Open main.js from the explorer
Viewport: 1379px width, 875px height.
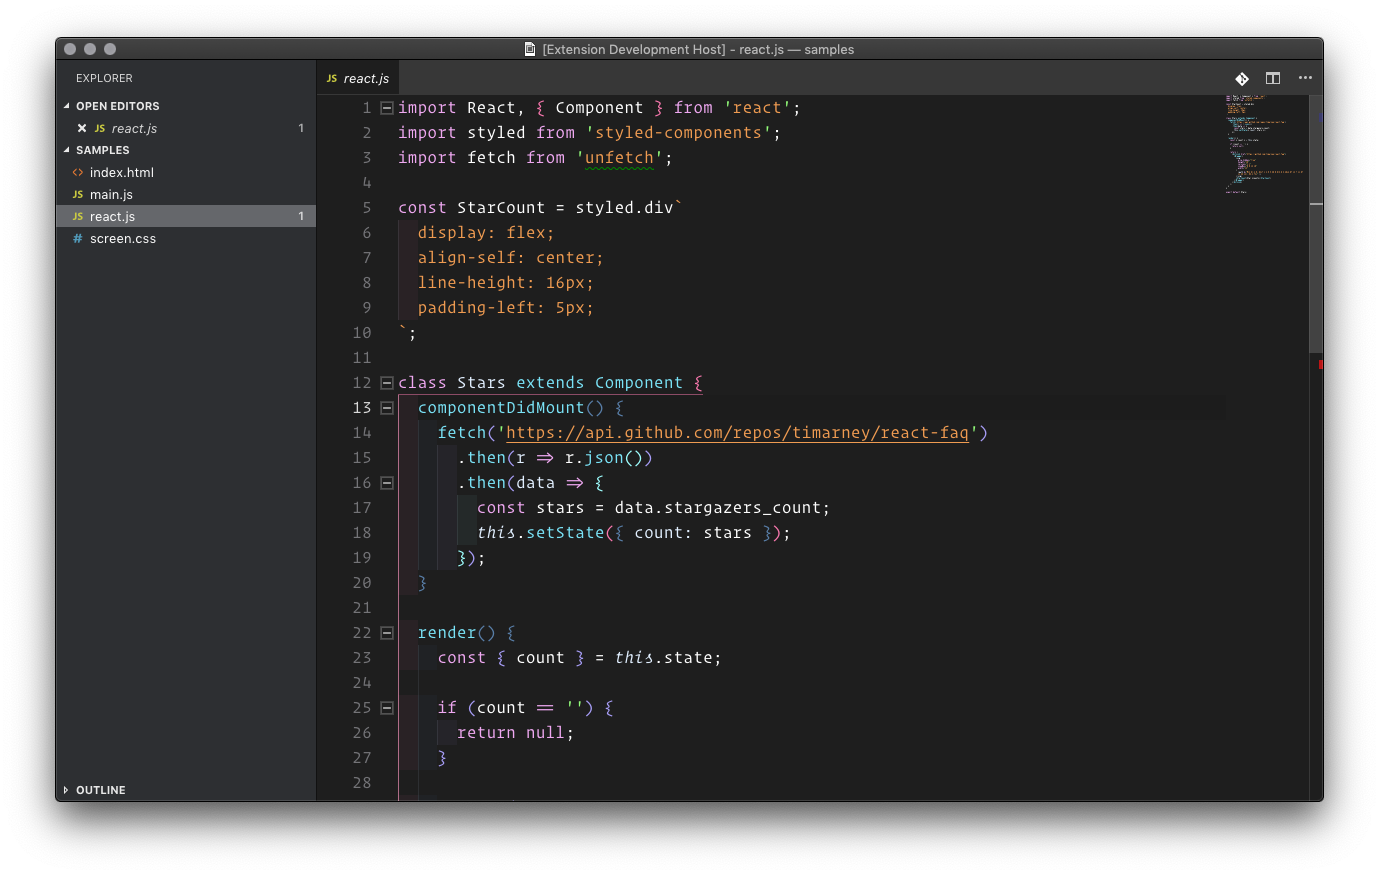186,194
